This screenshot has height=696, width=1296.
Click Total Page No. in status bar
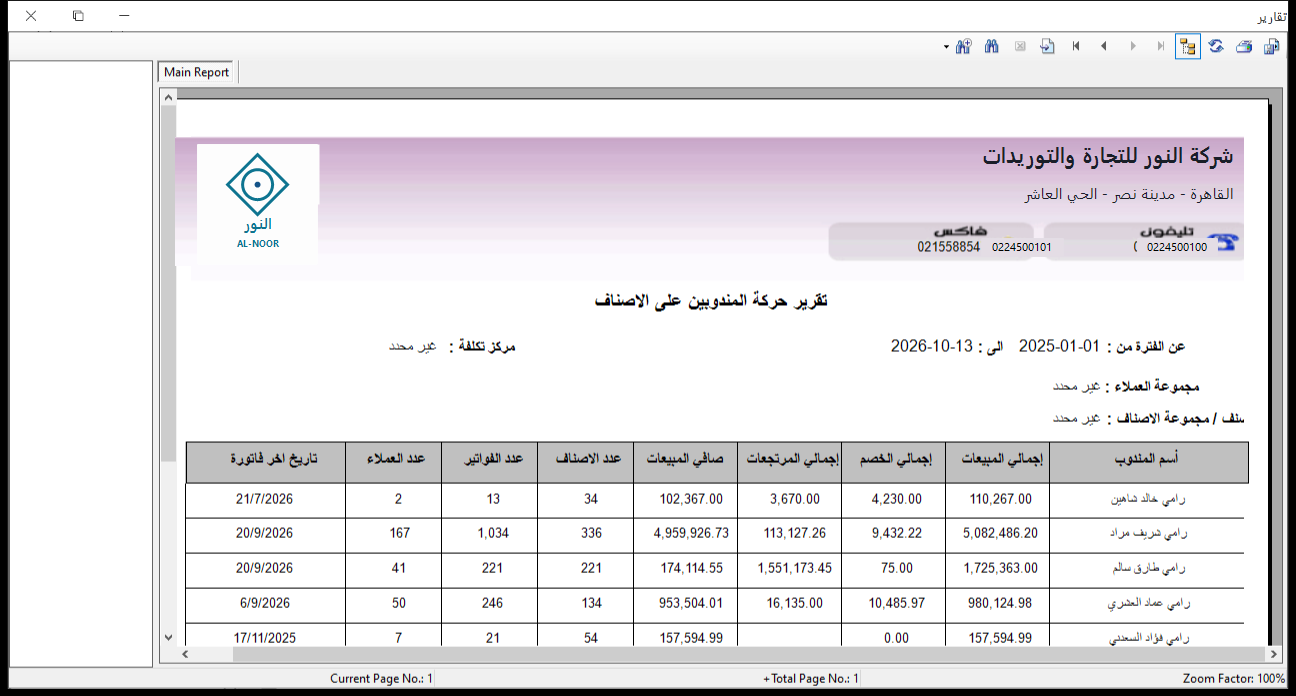coord(810,678)
